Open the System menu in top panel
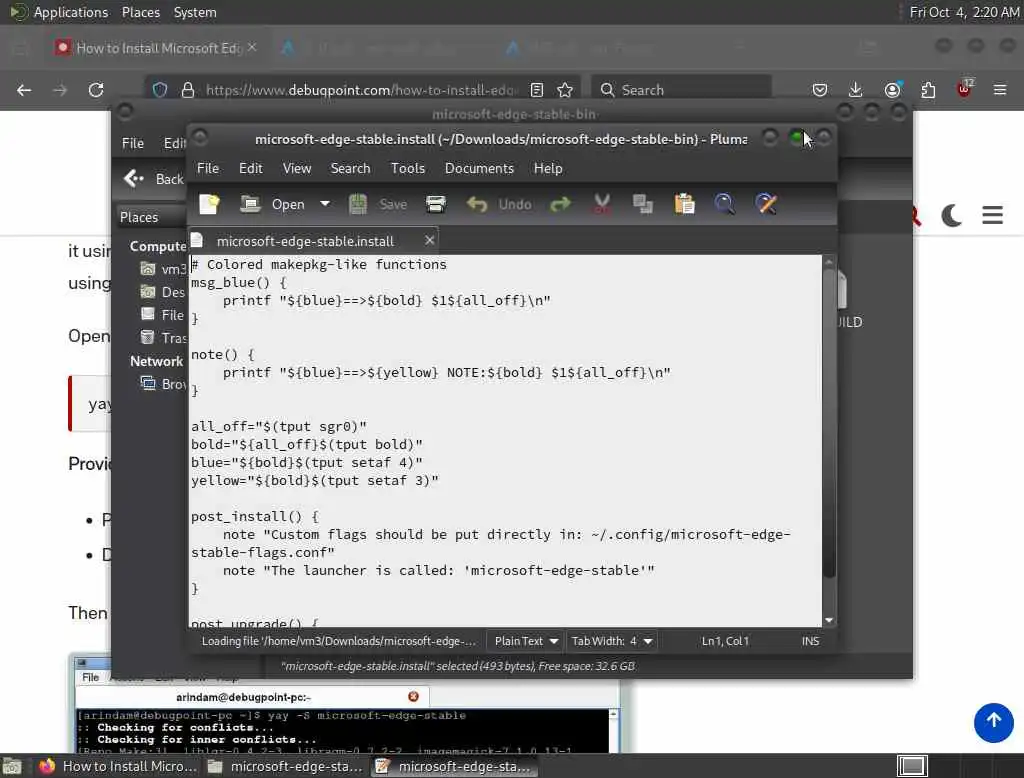The height and width of the screenshot is (778, 1024). (x=195, y=12)
